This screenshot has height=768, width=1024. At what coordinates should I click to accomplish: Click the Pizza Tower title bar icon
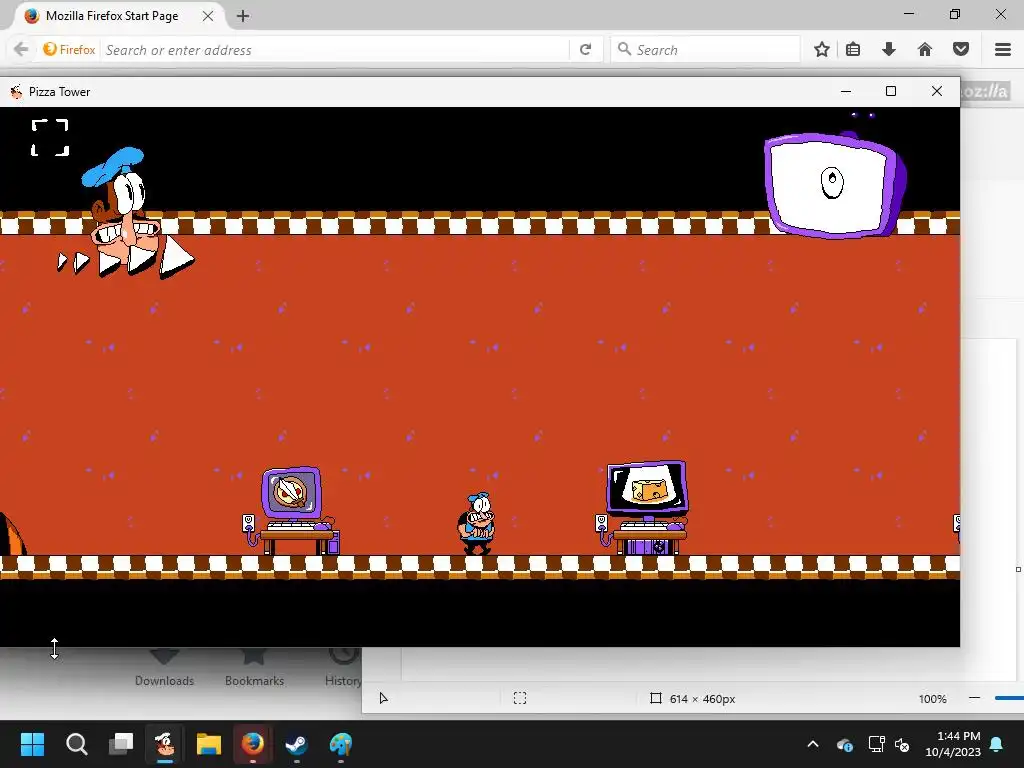[x=16, y=92]
